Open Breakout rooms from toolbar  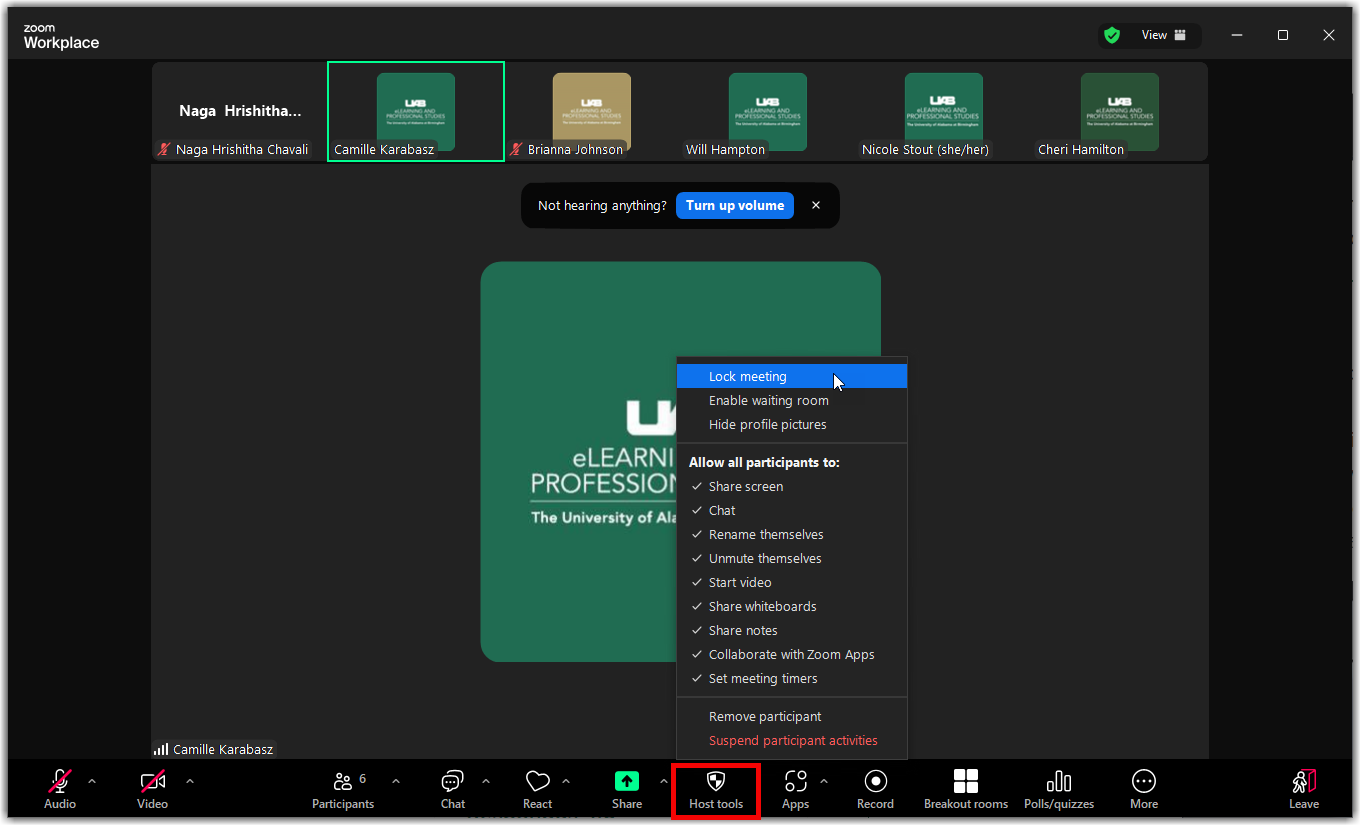(965, 789)
